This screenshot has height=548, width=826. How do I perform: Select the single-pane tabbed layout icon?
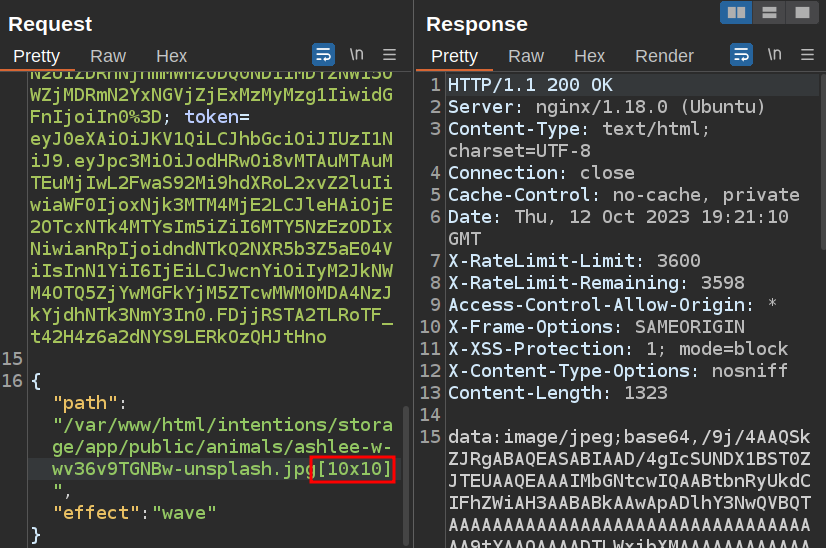(800, 12)
